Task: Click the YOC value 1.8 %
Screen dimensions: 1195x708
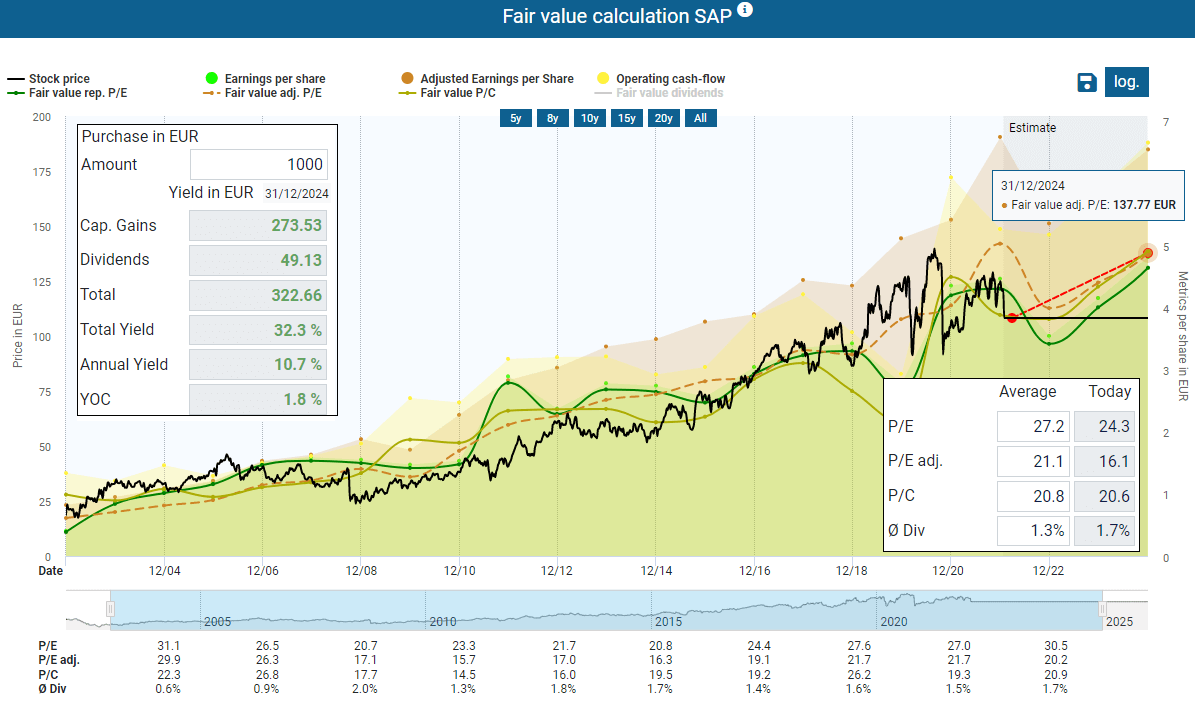Action: 258,399
